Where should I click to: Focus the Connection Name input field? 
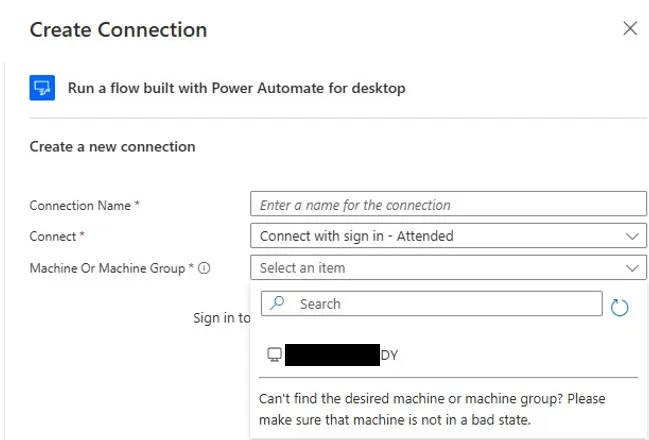(x=448, y=205)
